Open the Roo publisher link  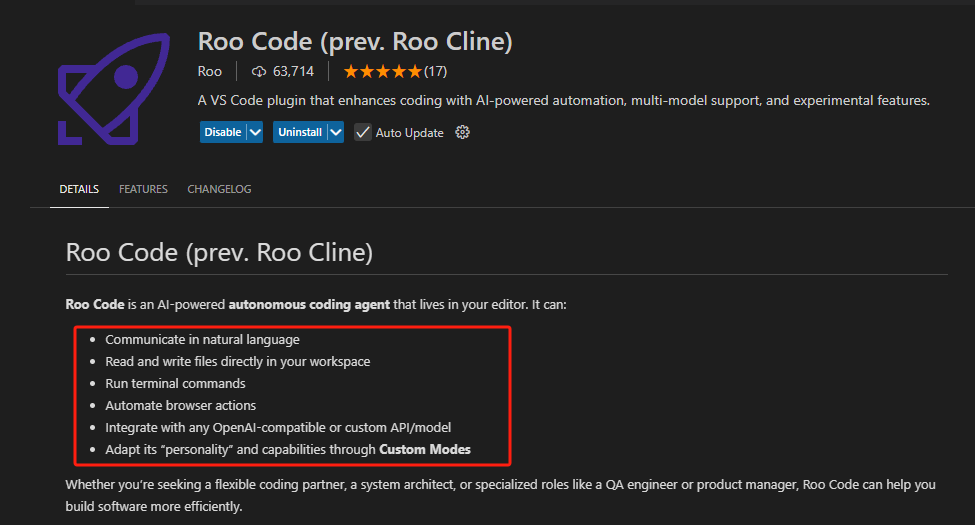point(210,72)
